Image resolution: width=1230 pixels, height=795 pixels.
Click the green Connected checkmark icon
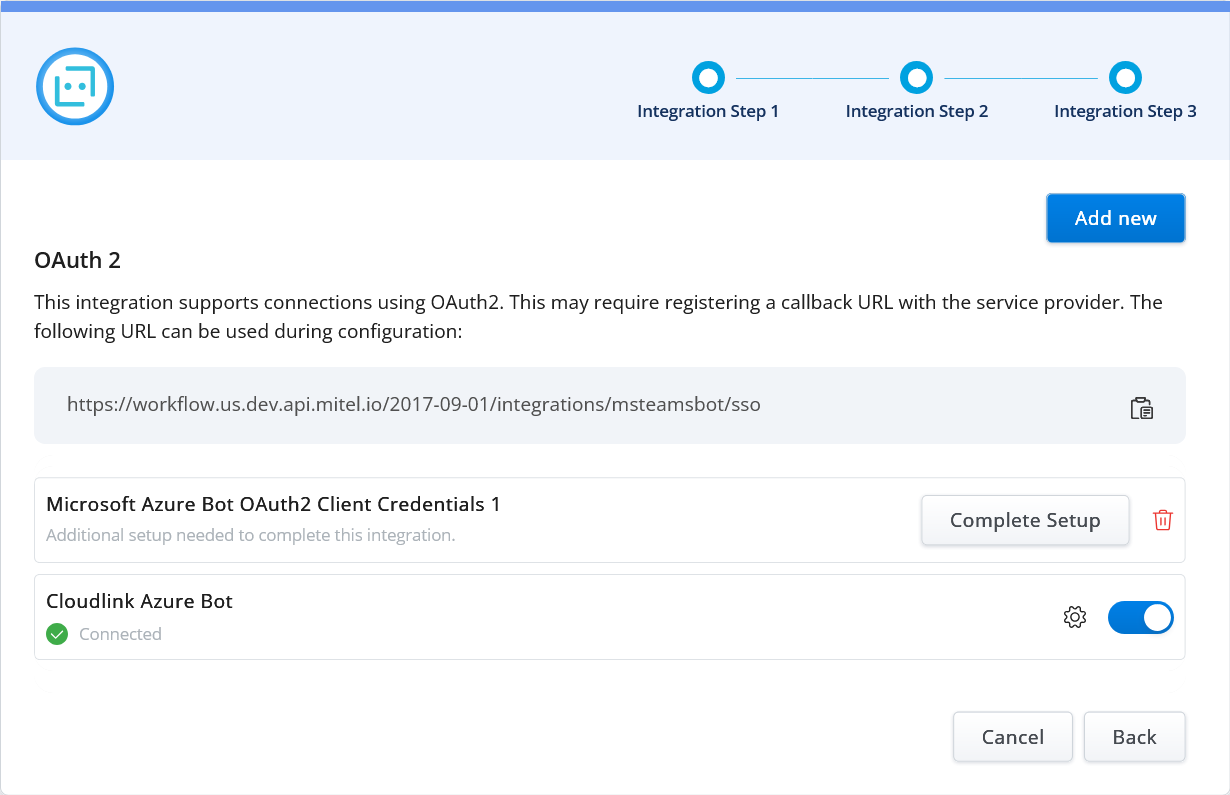[x=57, y=634]
